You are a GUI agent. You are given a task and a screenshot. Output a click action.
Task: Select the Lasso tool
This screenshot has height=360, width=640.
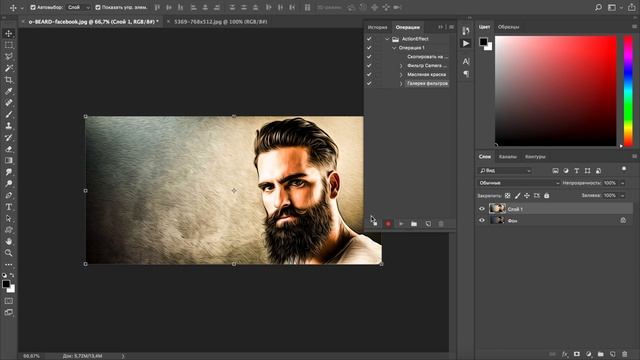click(x=9, y=56)
